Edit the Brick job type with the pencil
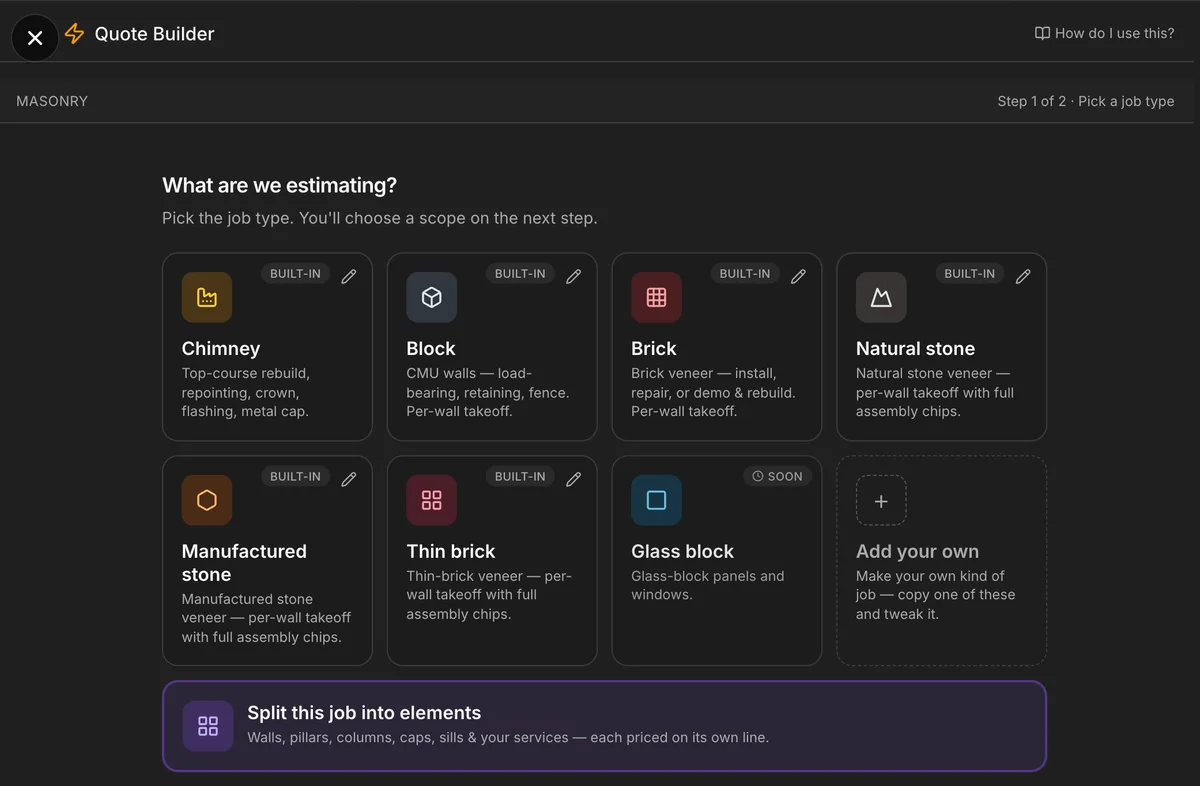The height and width of the screenshot is (786, 1200). (x=798, y=276)
